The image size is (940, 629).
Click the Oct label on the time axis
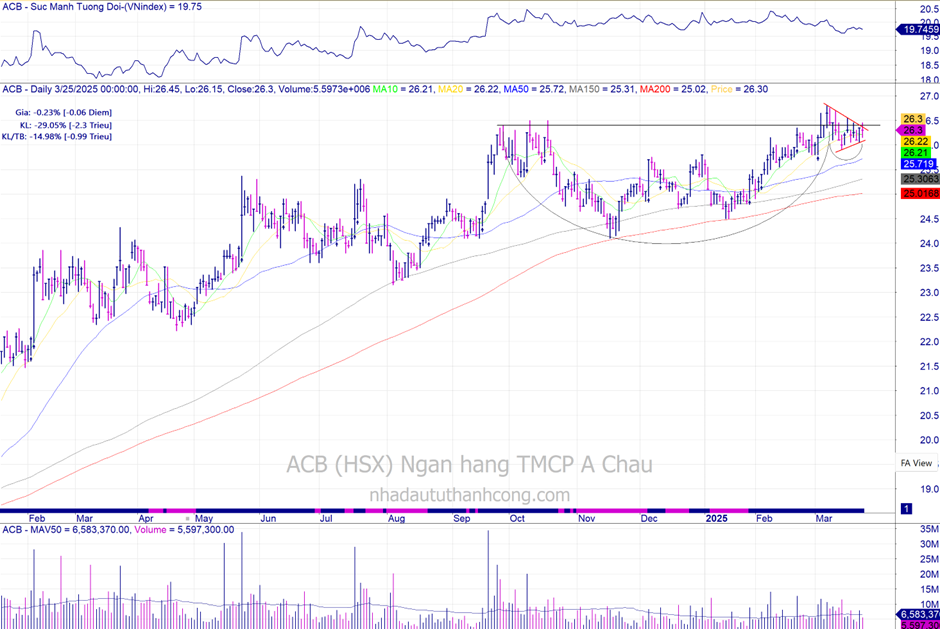[x=517, y=519]
